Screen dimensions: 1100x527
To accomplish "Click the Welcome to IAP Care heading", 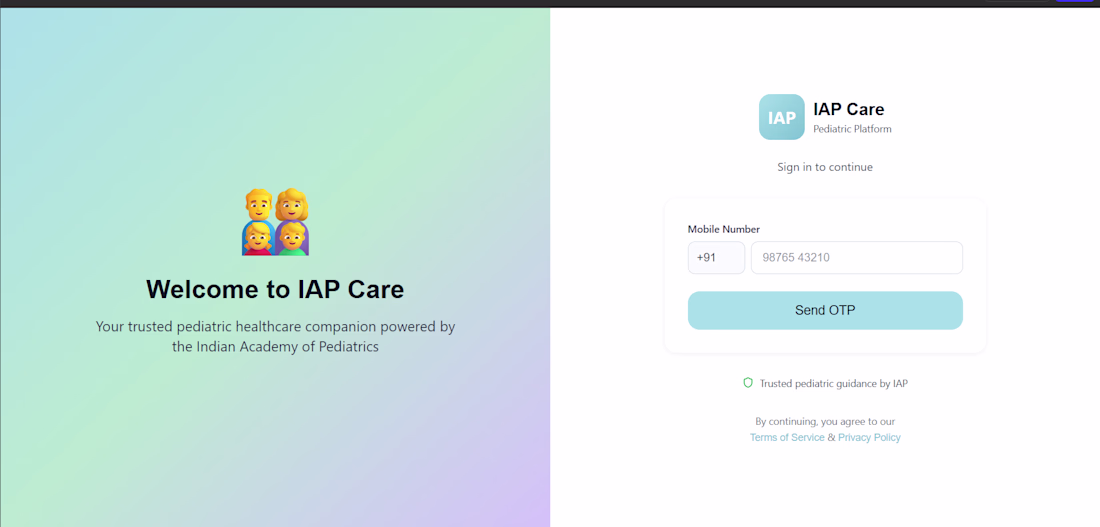I will coord(275,289).
